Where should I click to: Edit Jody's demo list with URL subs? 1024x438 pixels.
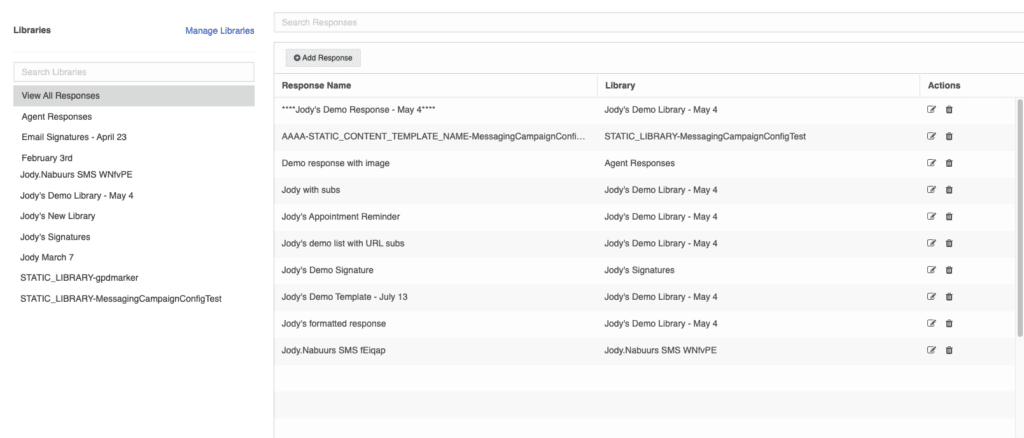tap(932, 243)
